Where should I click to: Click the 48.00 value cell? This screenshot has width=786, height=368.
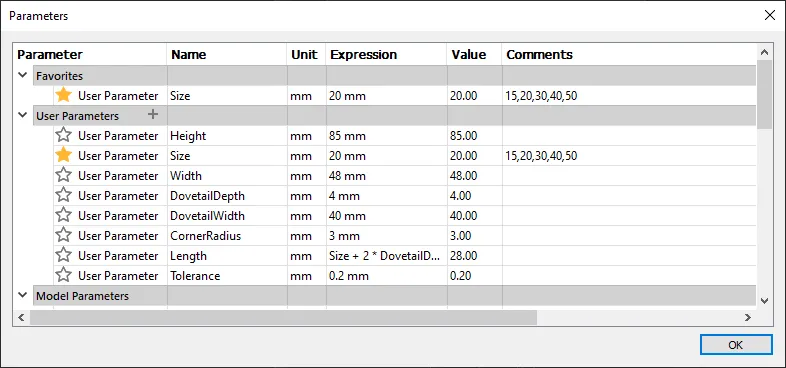pyautogui.click(x=474, y=176)
